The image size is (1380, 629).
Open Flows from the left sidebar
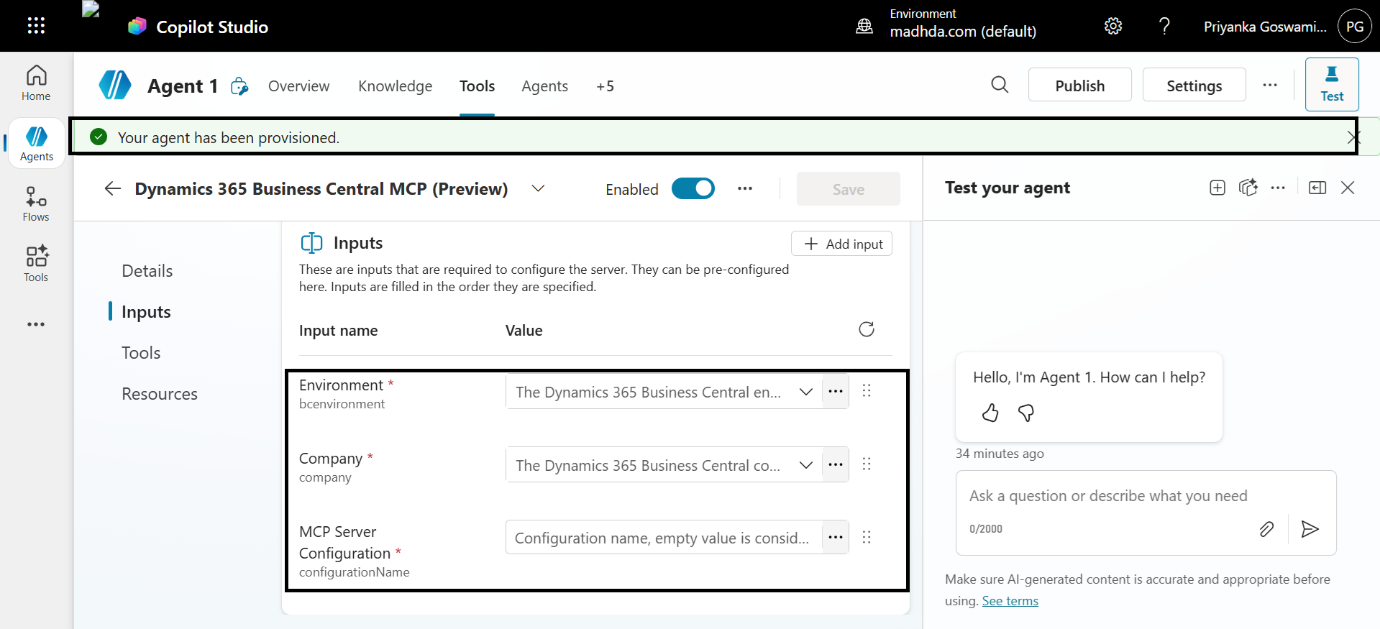click(x=35, y=202)
